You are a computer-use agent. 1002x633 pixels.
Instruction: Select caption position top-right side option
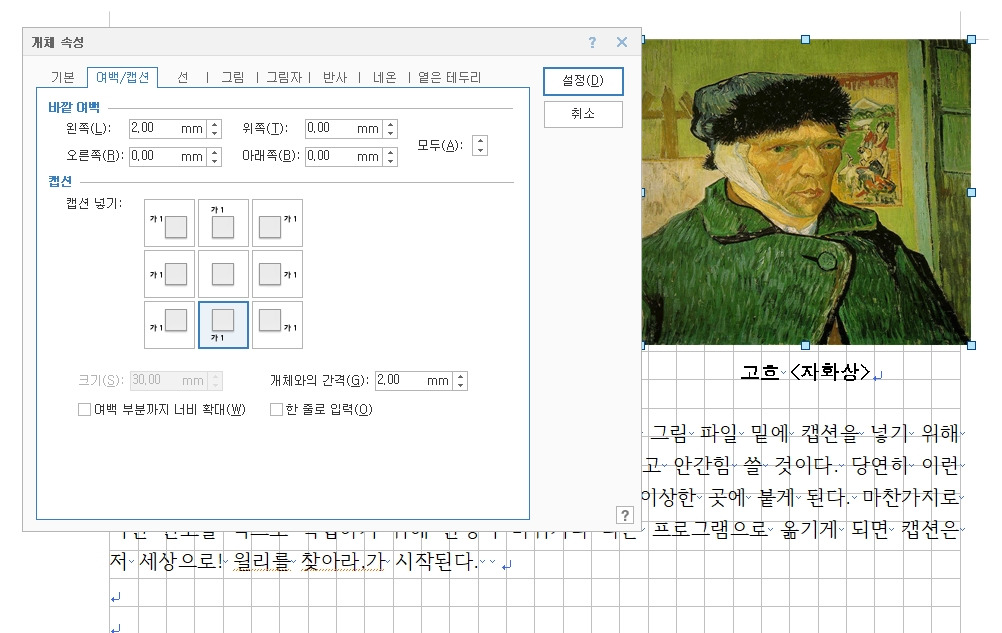277,223
